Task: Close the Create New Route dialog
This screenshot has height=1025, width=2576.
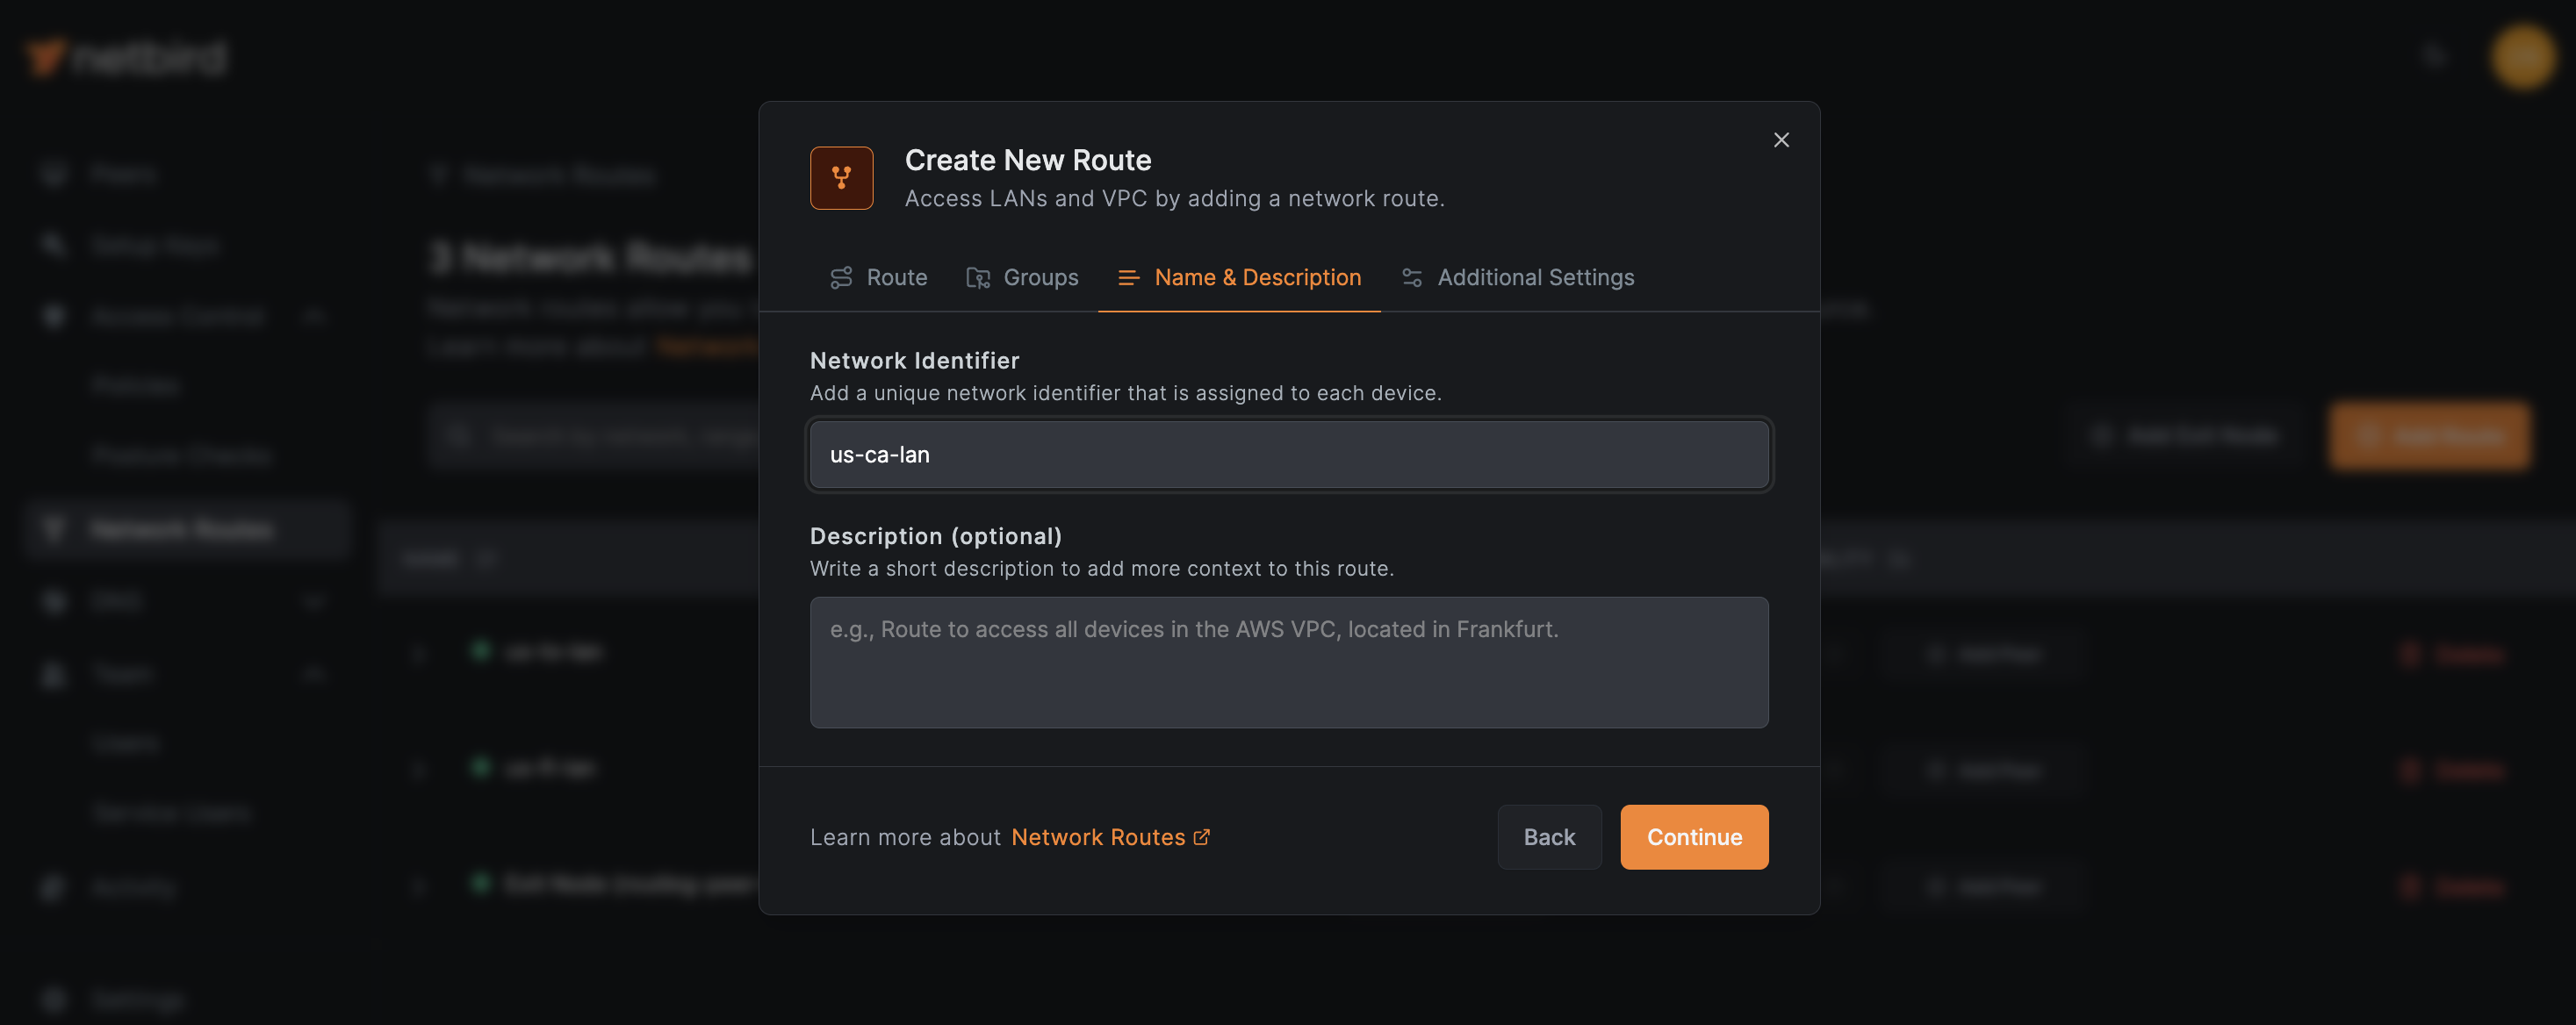Action: pyautogui.click(x=1781, y=140)
